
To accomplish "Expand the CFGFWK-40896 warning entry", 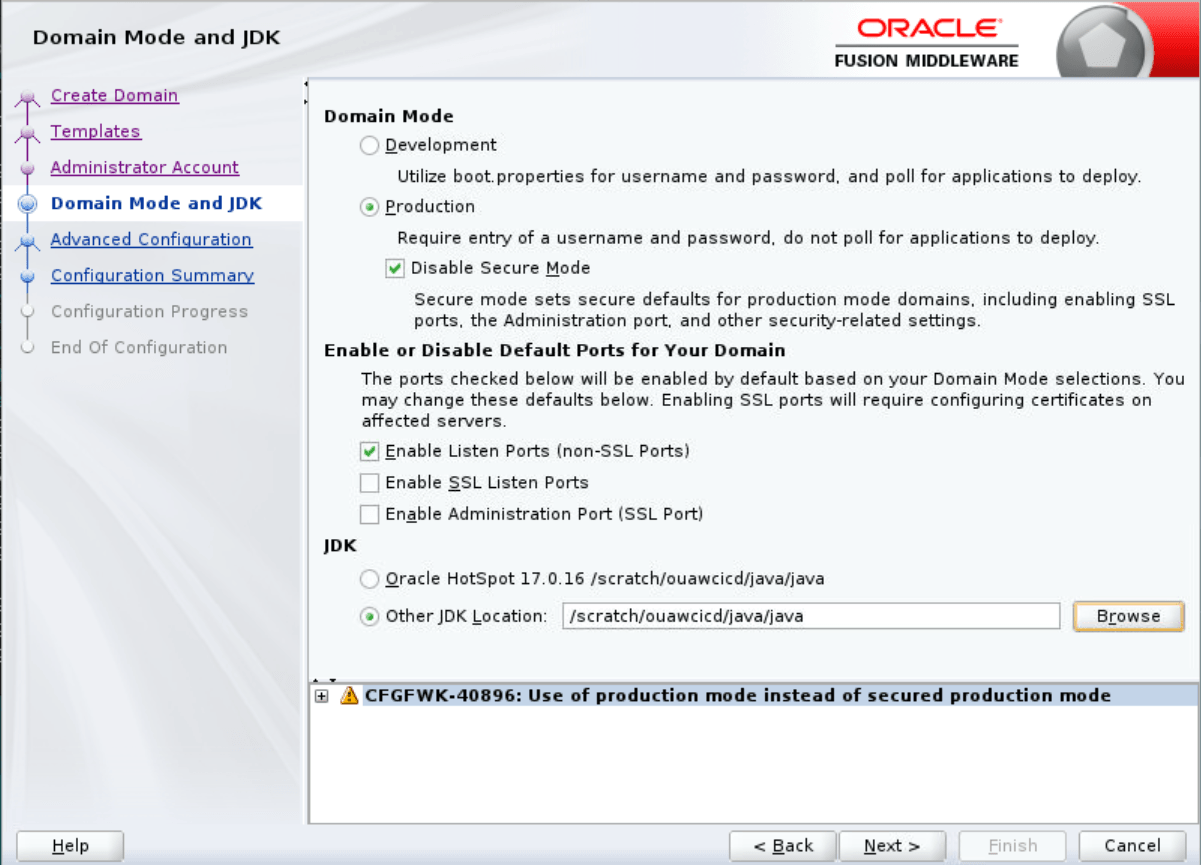I will (x=320, y=695).
